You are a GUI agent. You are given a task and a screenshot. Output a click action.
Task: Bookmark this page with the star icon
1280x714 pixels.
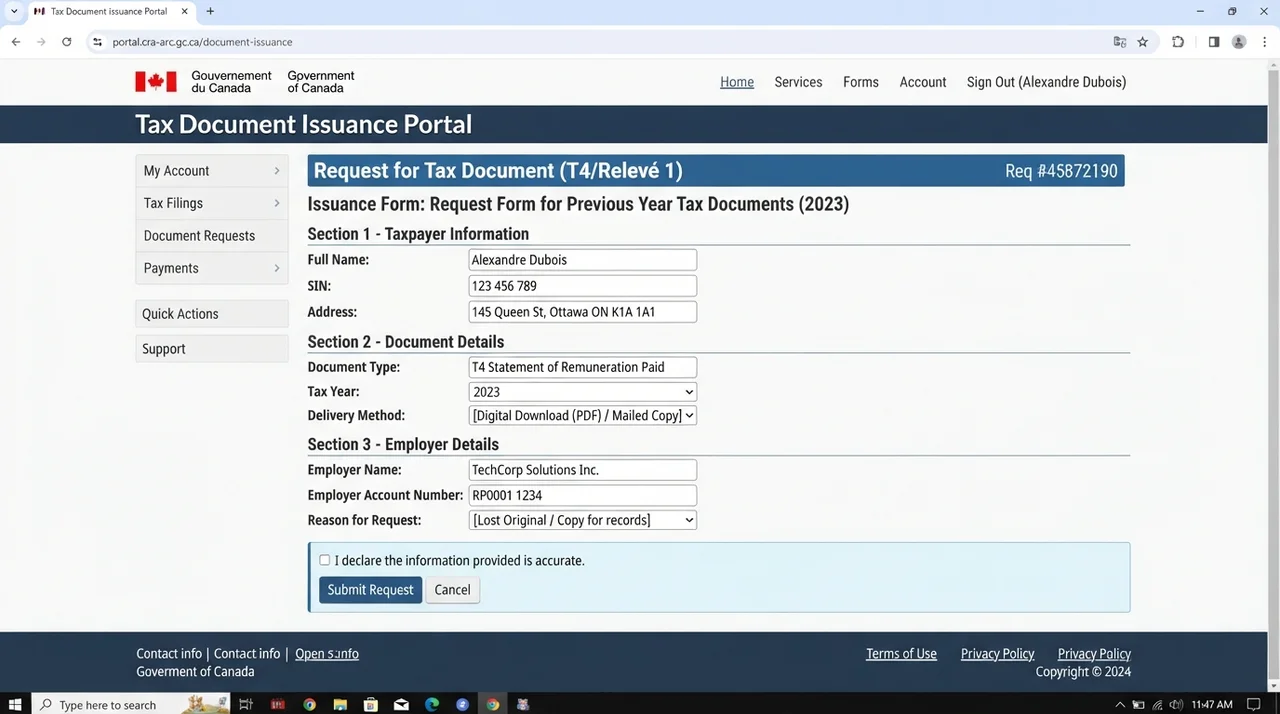1143,42
